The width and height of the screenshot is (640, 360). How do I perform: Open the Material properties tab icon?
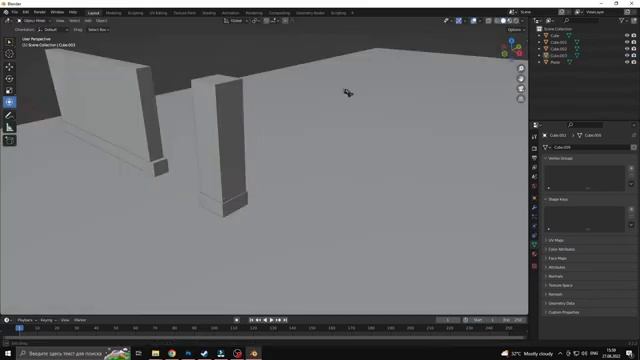[x=534, y=254]
